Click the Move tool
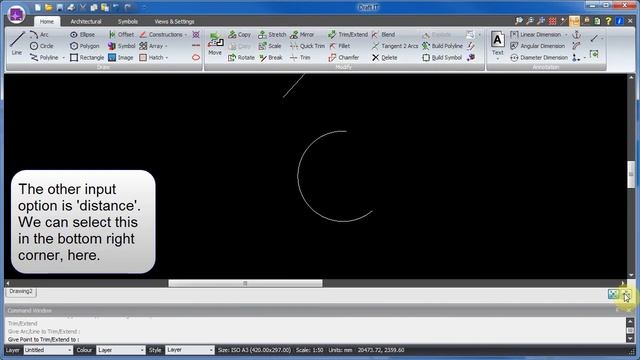The image size is (640, 360). (215, 44)
